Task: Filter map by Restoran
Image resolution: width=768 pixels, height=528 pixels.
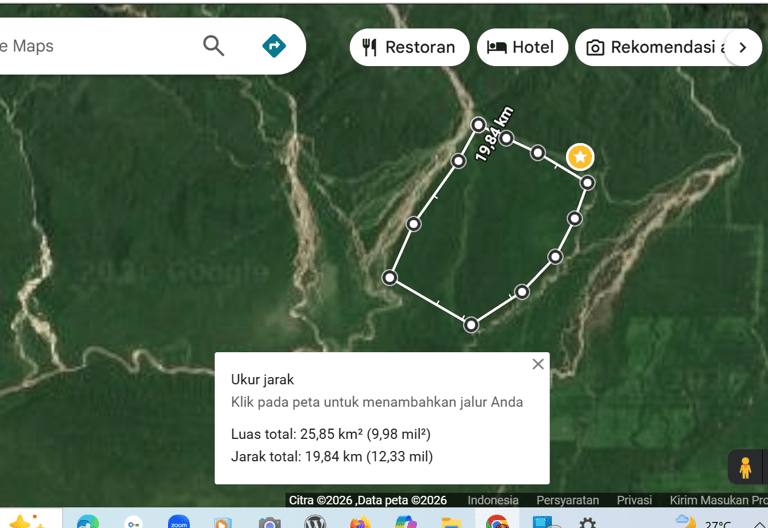Action: [409, 47]
